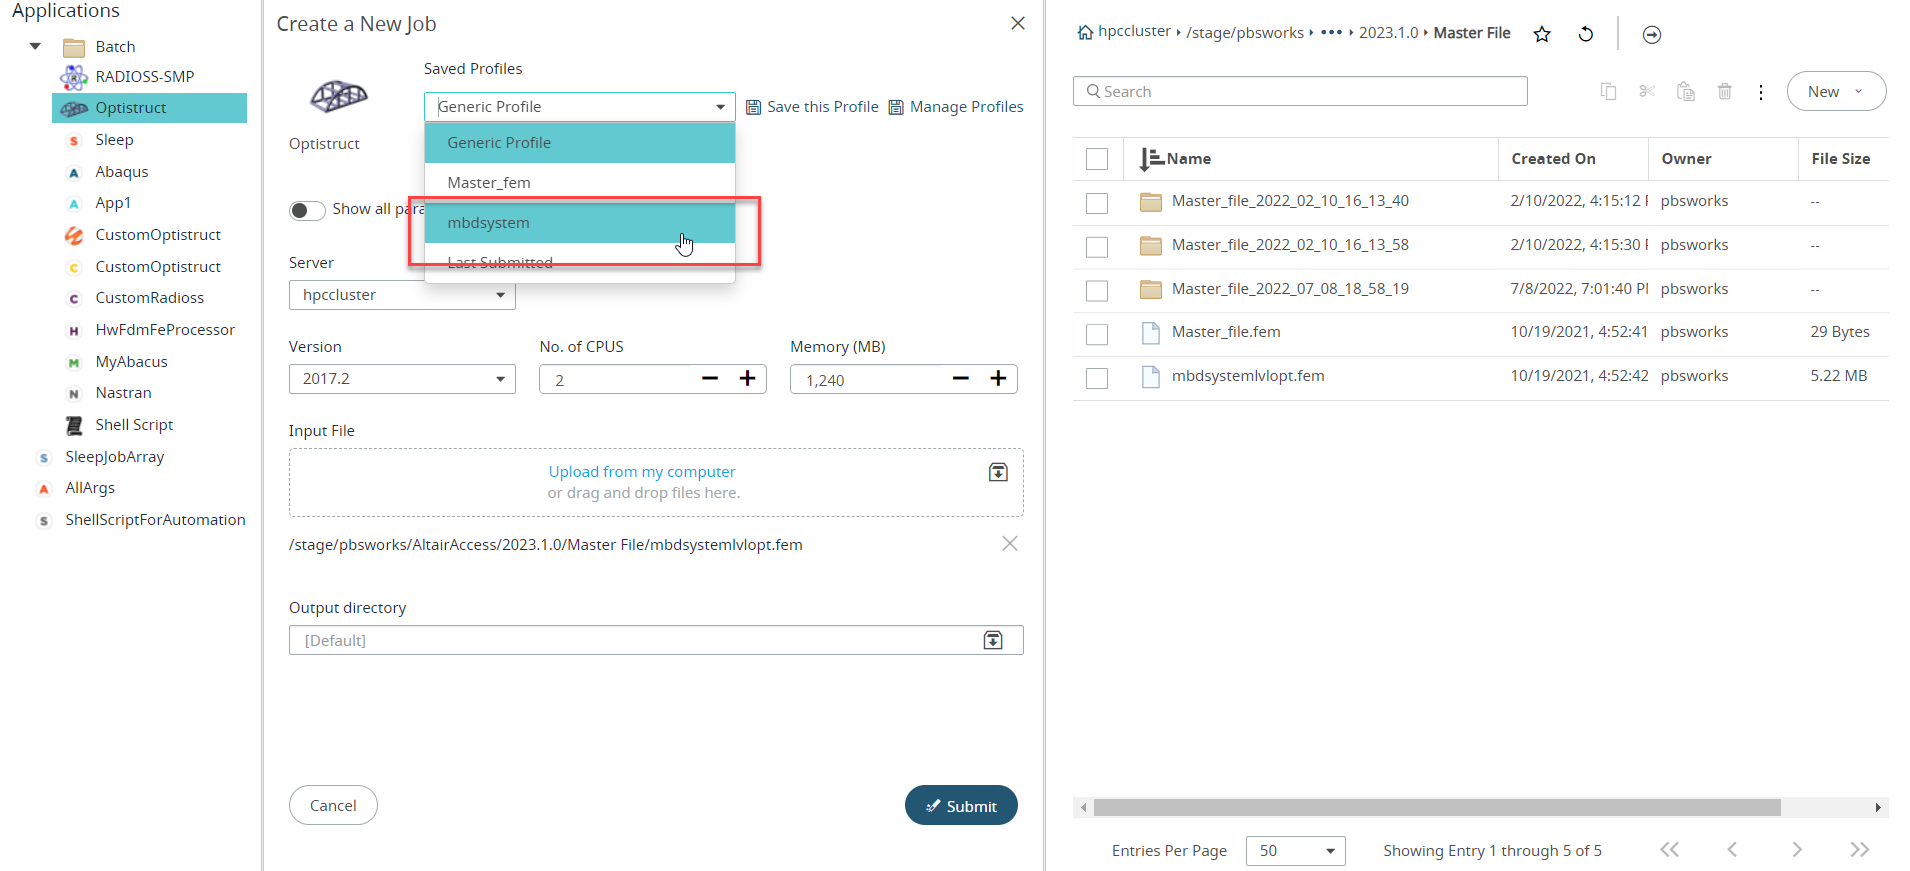Click the Delete trash toolbar icon
This screenshot has width=1910, height=871.
(1725, 92)
